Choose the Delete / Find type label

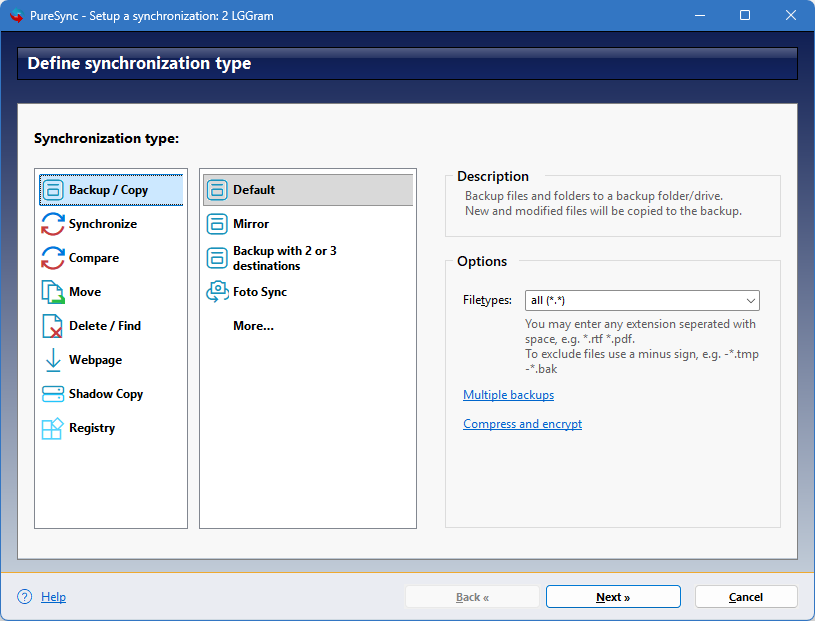tap(105, 326)
